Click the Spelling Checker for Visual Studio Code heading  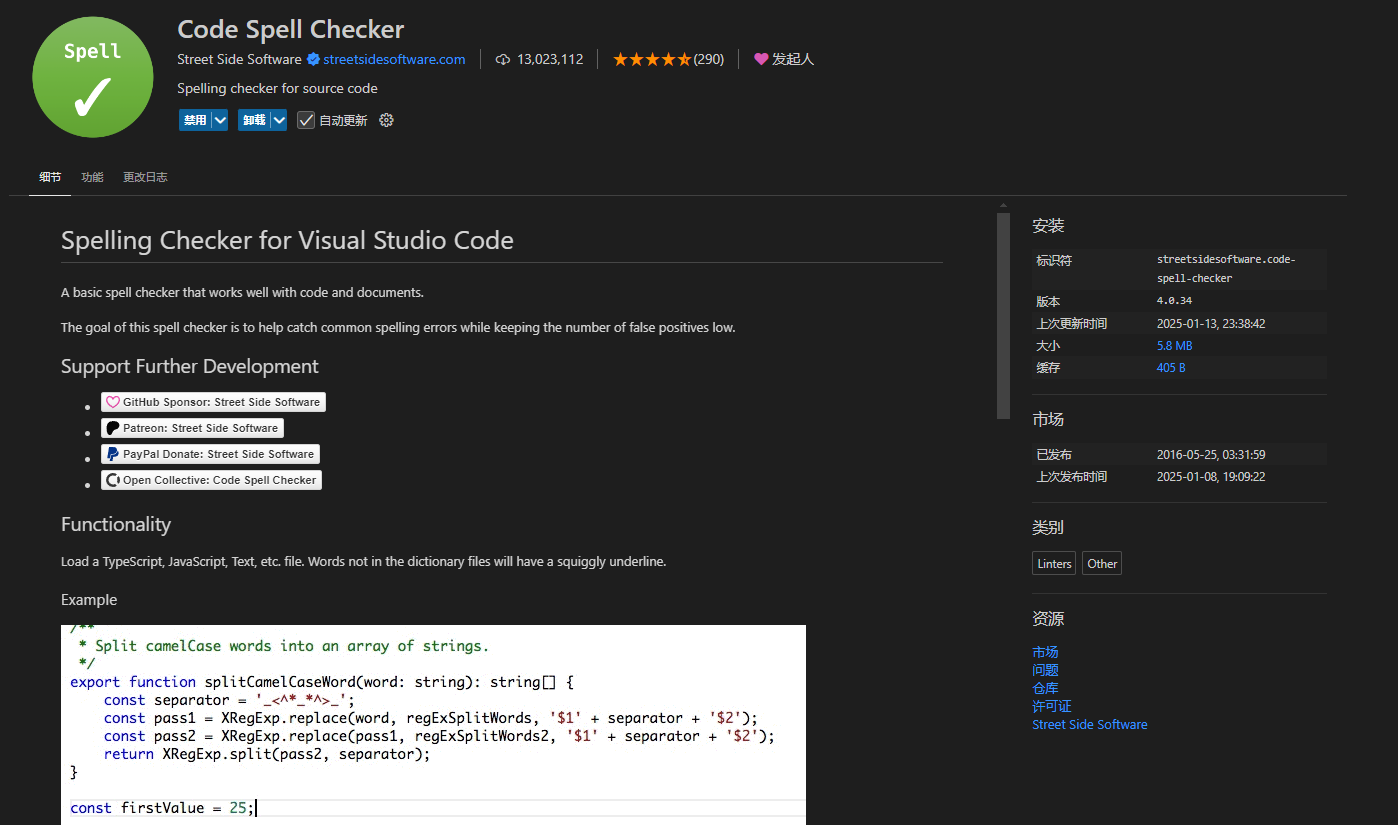point(287,241)
